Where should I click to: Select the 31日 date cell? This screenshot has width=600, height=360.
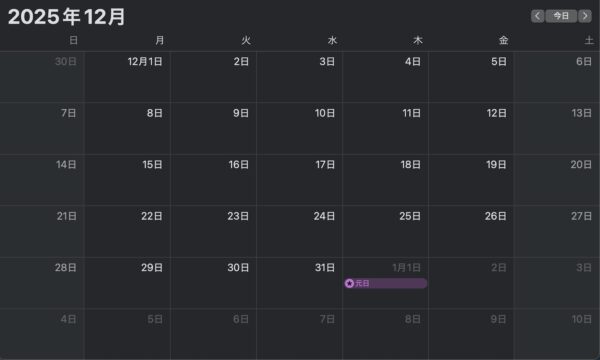tap(300, 283)
